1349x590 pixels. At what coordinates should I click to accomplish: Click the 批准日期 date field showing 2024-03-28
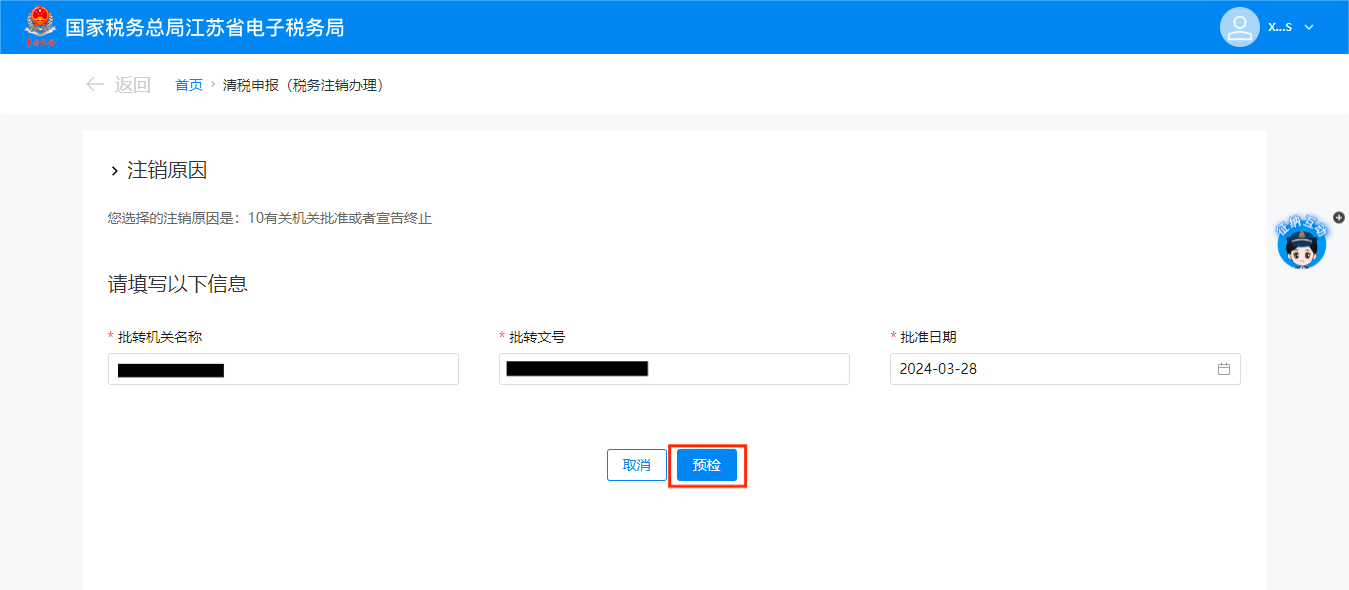click(x=1050, y=369)
